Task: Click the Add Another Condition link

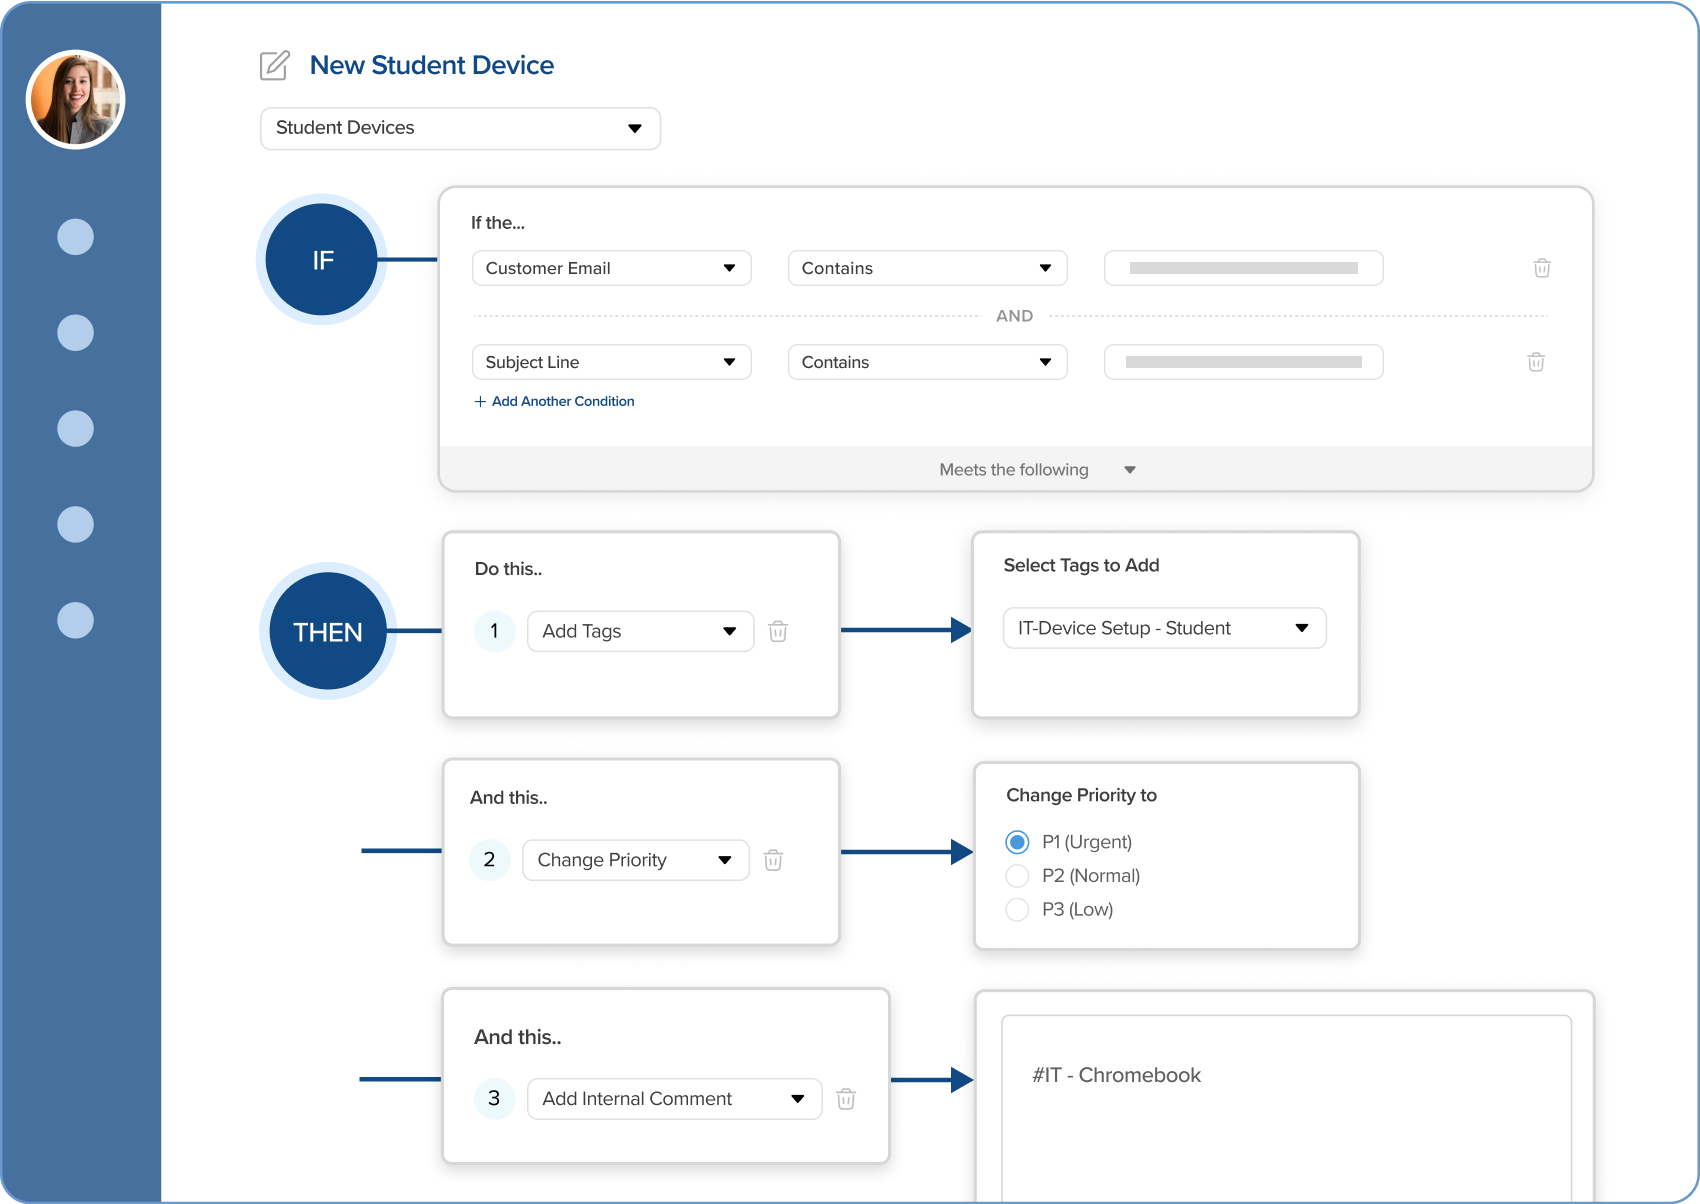Action: (555, 401)
